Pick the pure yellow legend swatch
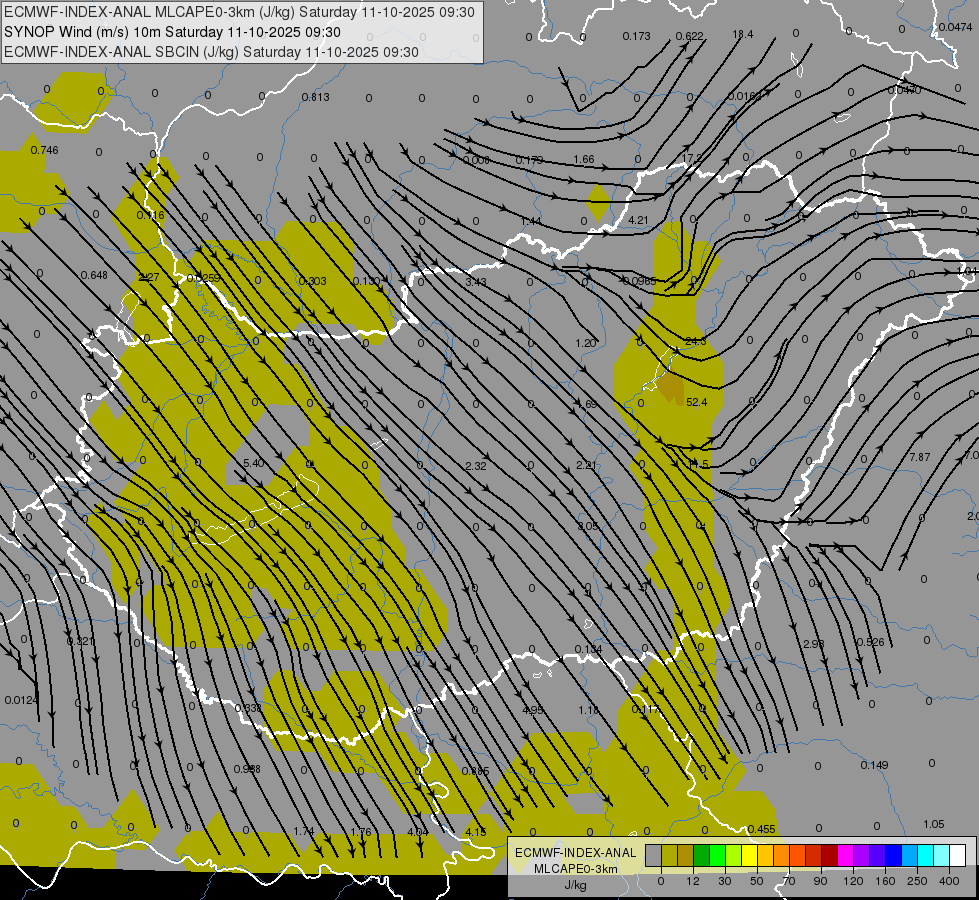The image size is (979, 900). tap(749, 855)
